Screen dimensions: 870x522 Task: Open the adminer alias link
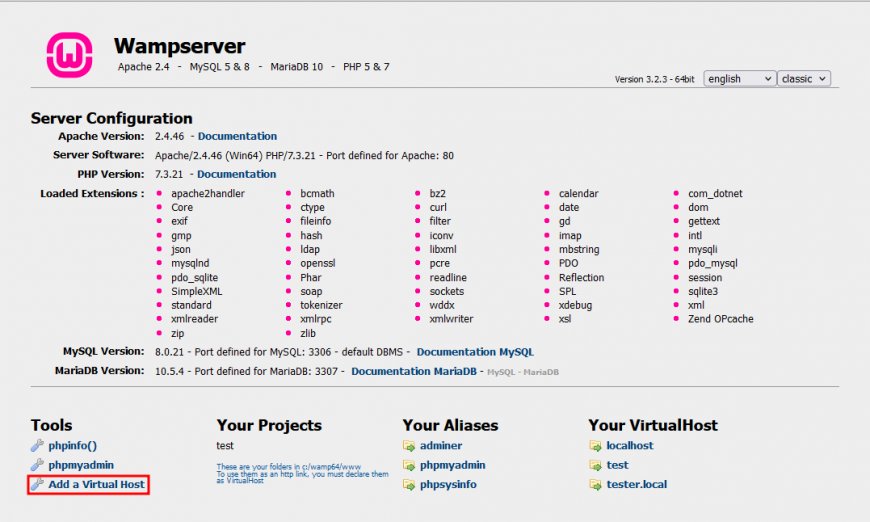[441, 446]
